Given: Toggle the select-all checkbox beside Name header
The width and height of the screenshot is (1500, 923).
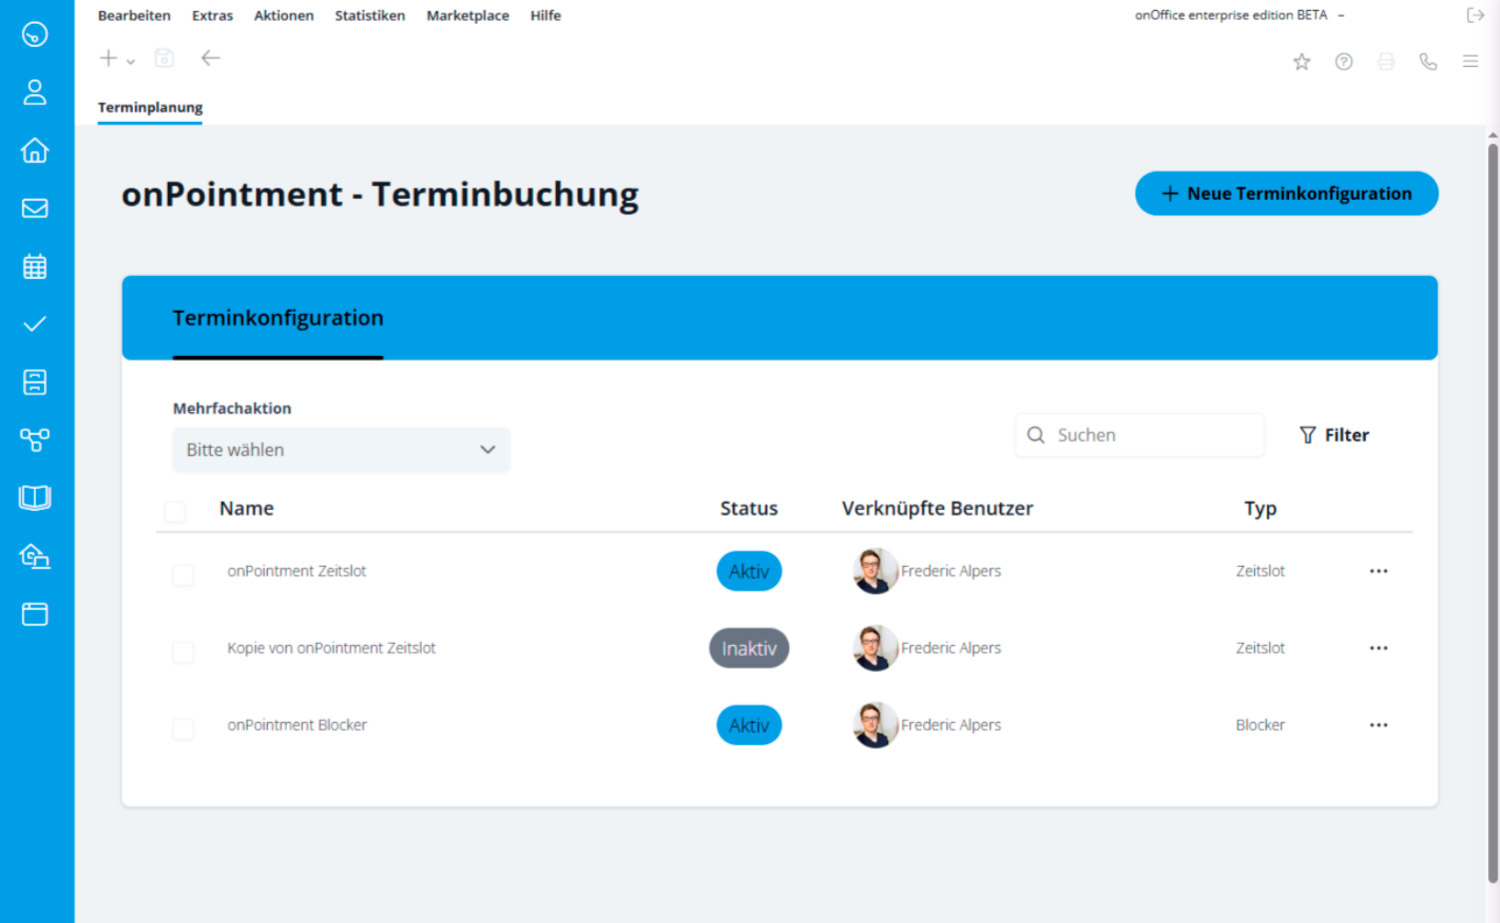Looking at the screenshot, I should point(175,512).
